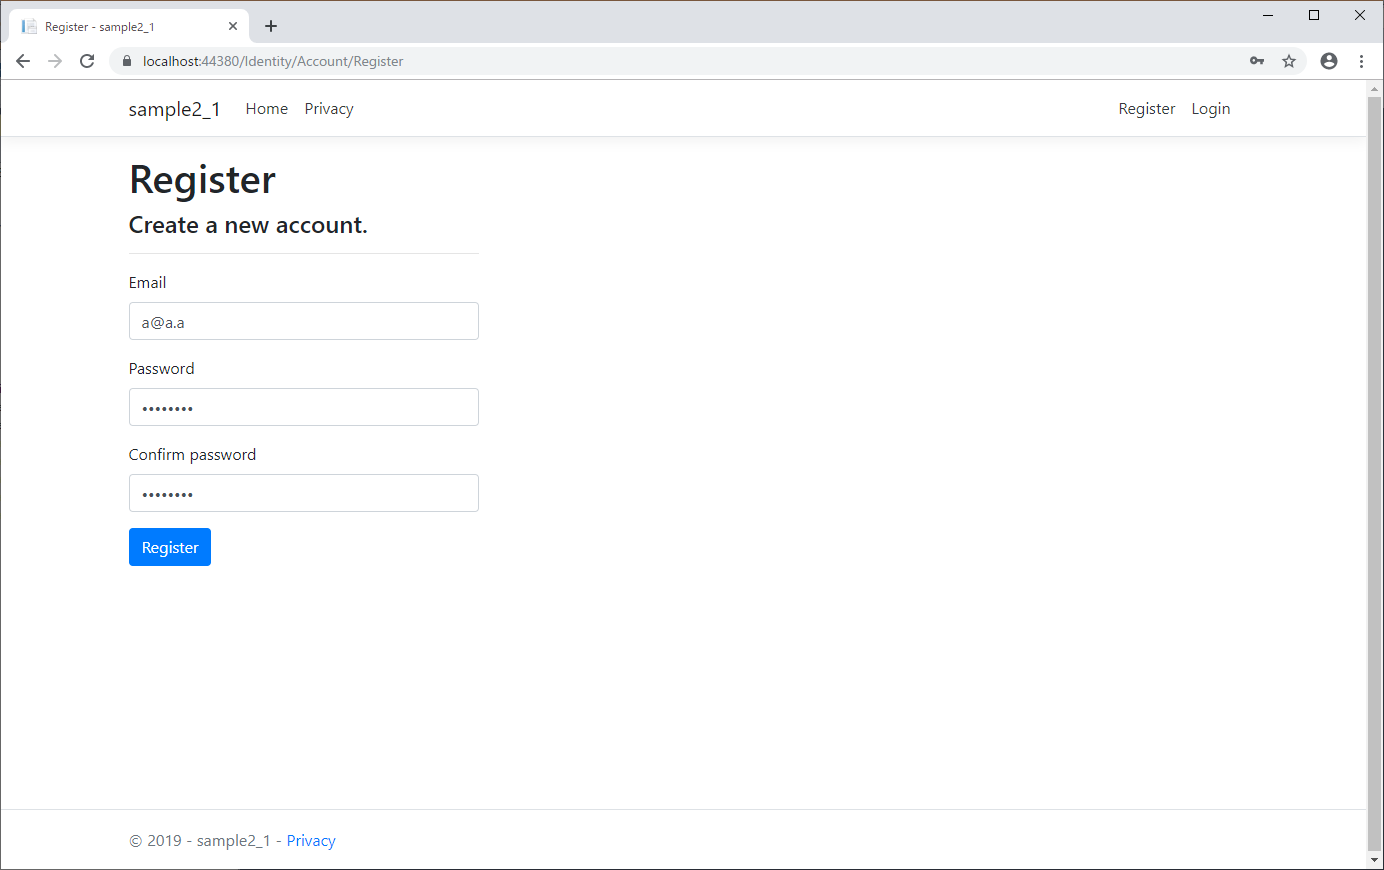This screenshot has width=1384, height=870.
Task: Go back to the previous page
Action: tap(23, 61)
